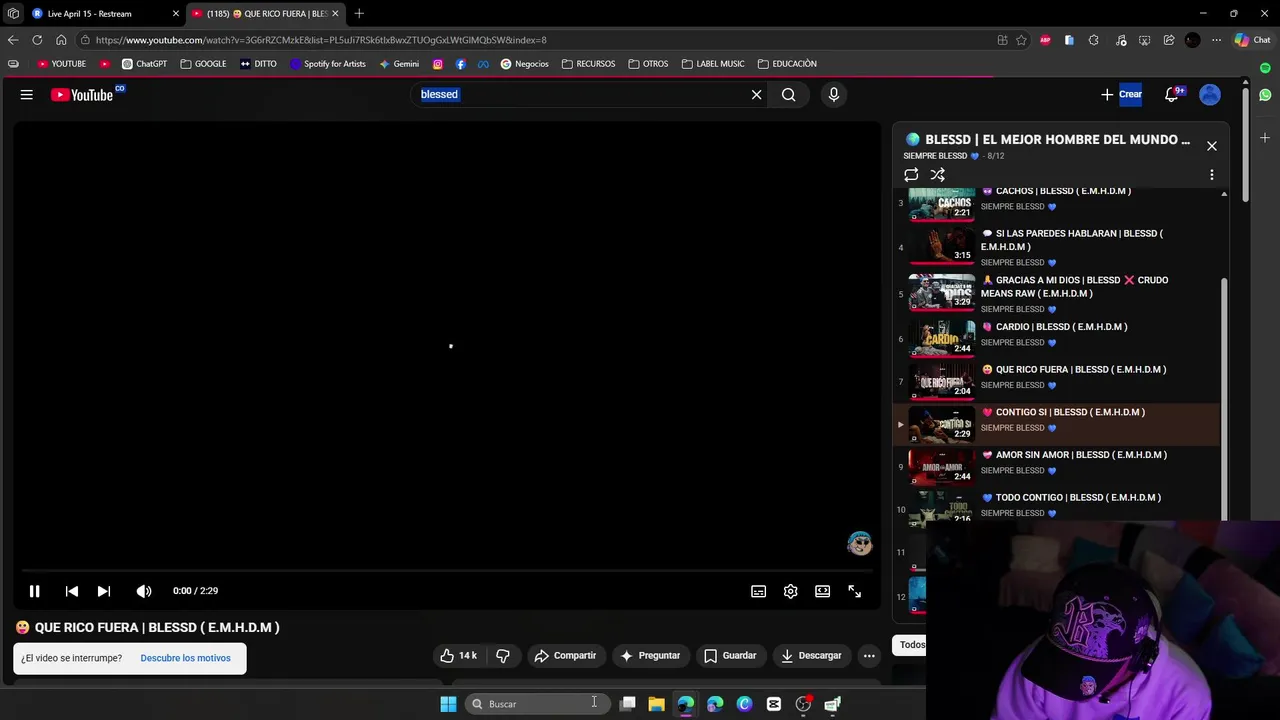1280x720 pixels.
Task: Seek on the video progress bar
Action: tap(447, 571)
